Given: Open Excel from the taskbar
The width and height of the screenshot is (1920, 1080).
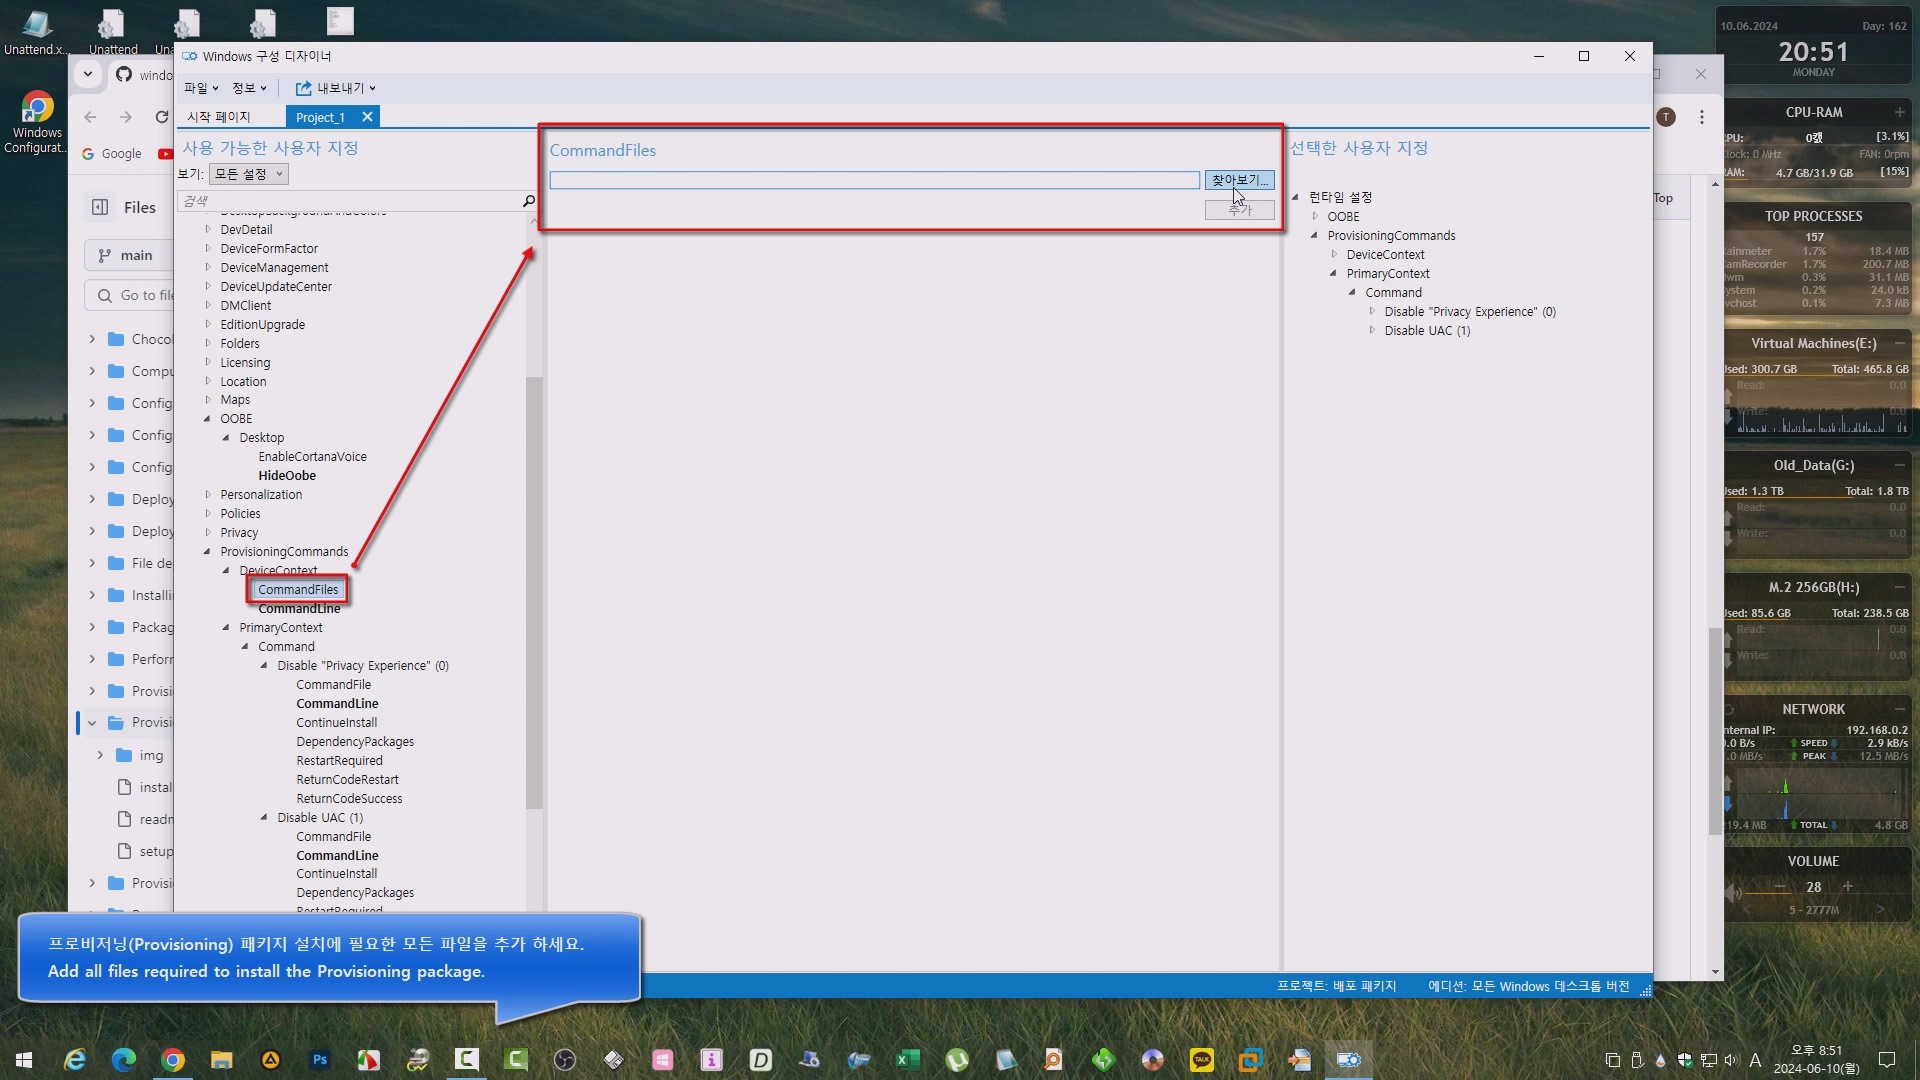Looking at the screenshot, I should (907, 1060).
